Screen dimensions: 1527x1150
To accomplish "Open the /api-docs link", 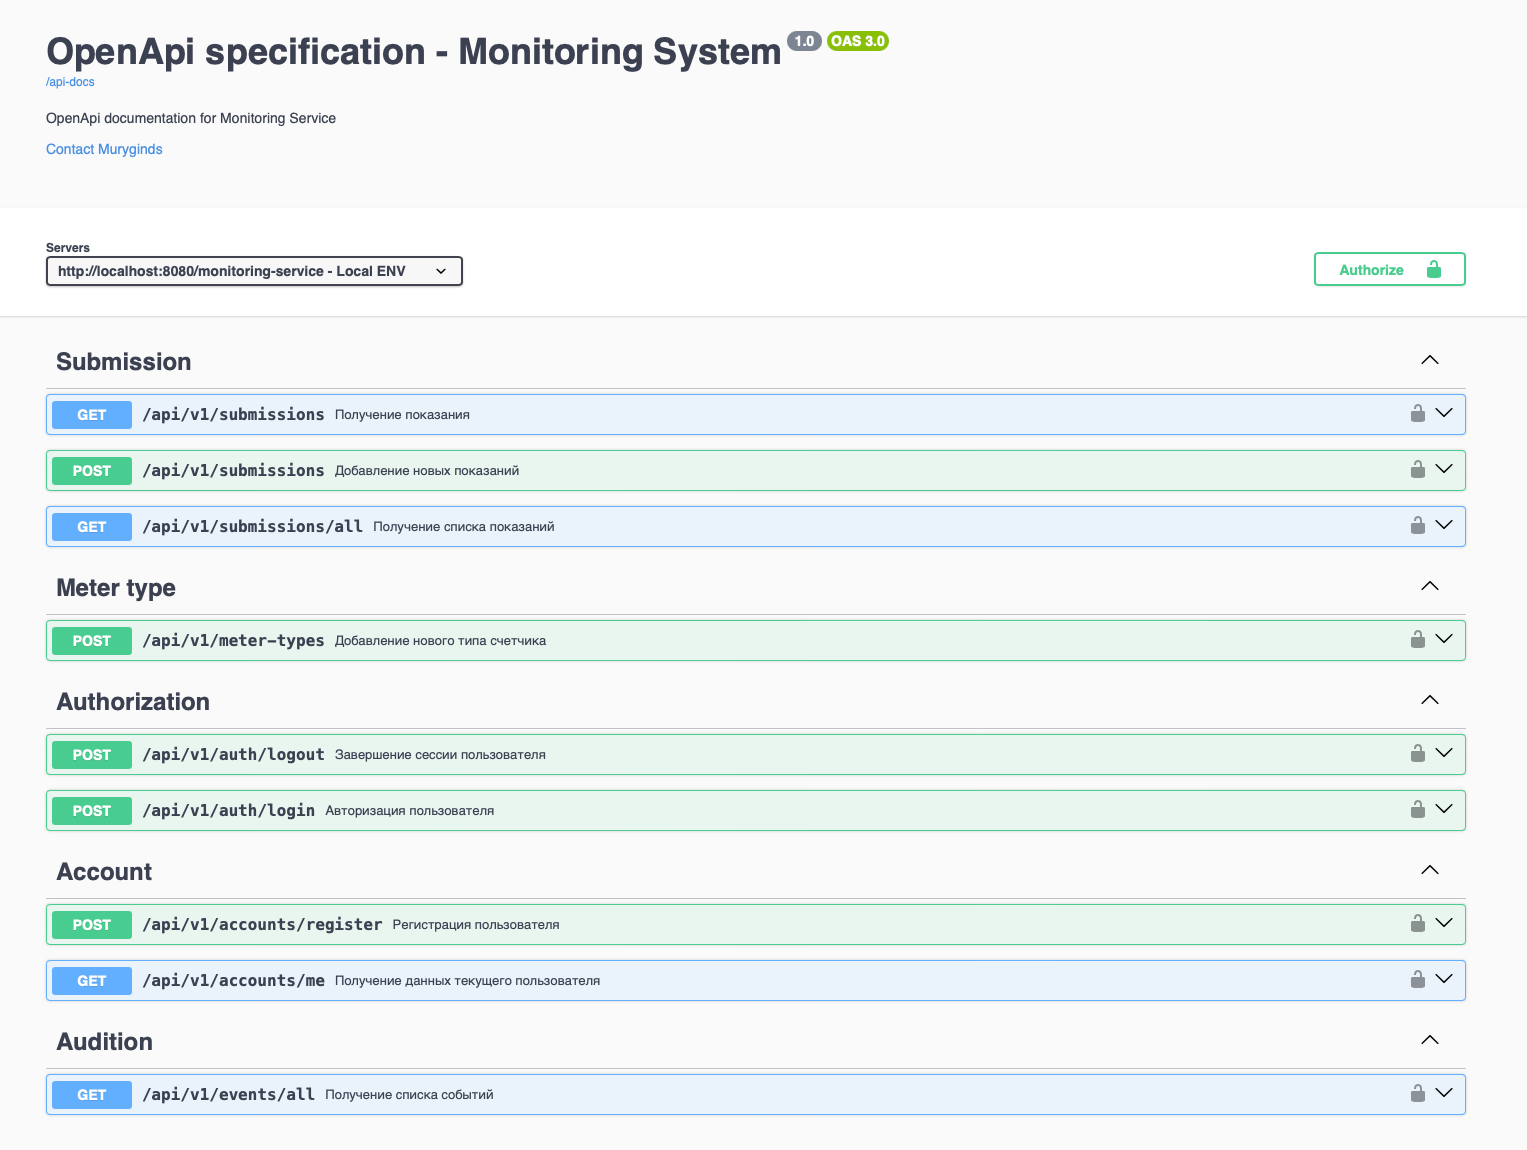I will 70,82.
